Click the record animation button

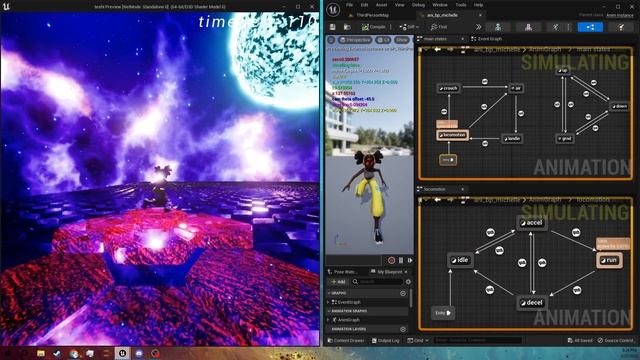click(391, 260)
